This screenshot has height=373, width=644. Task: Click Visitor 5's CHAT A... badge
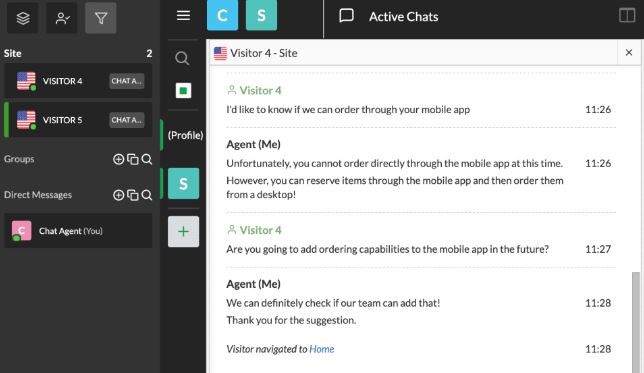click(126, 120)
